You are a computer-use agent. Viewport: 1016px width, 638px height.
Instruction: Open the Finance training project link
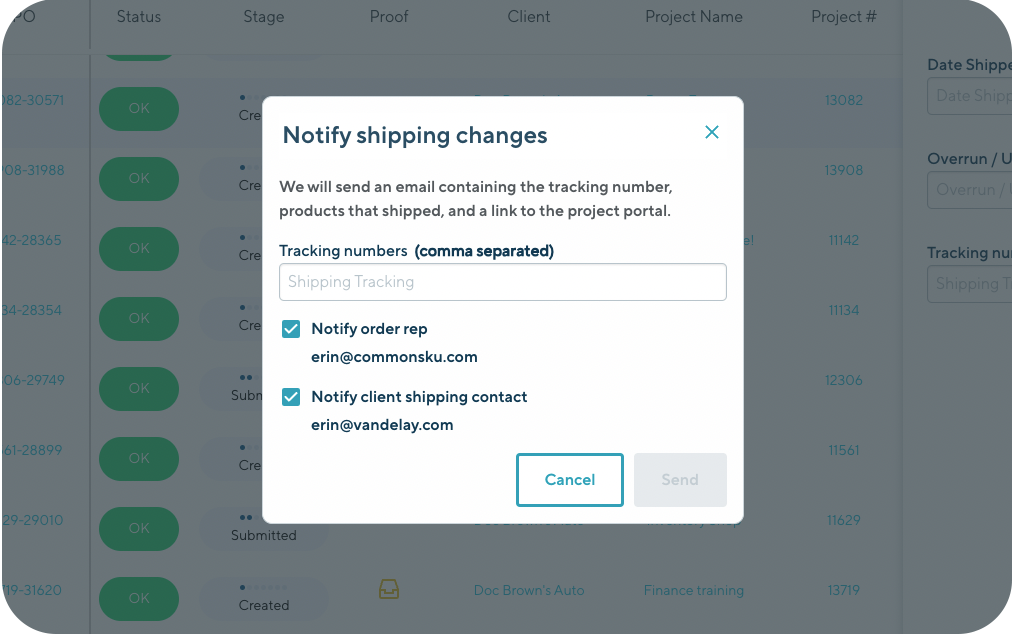point(693,590)
